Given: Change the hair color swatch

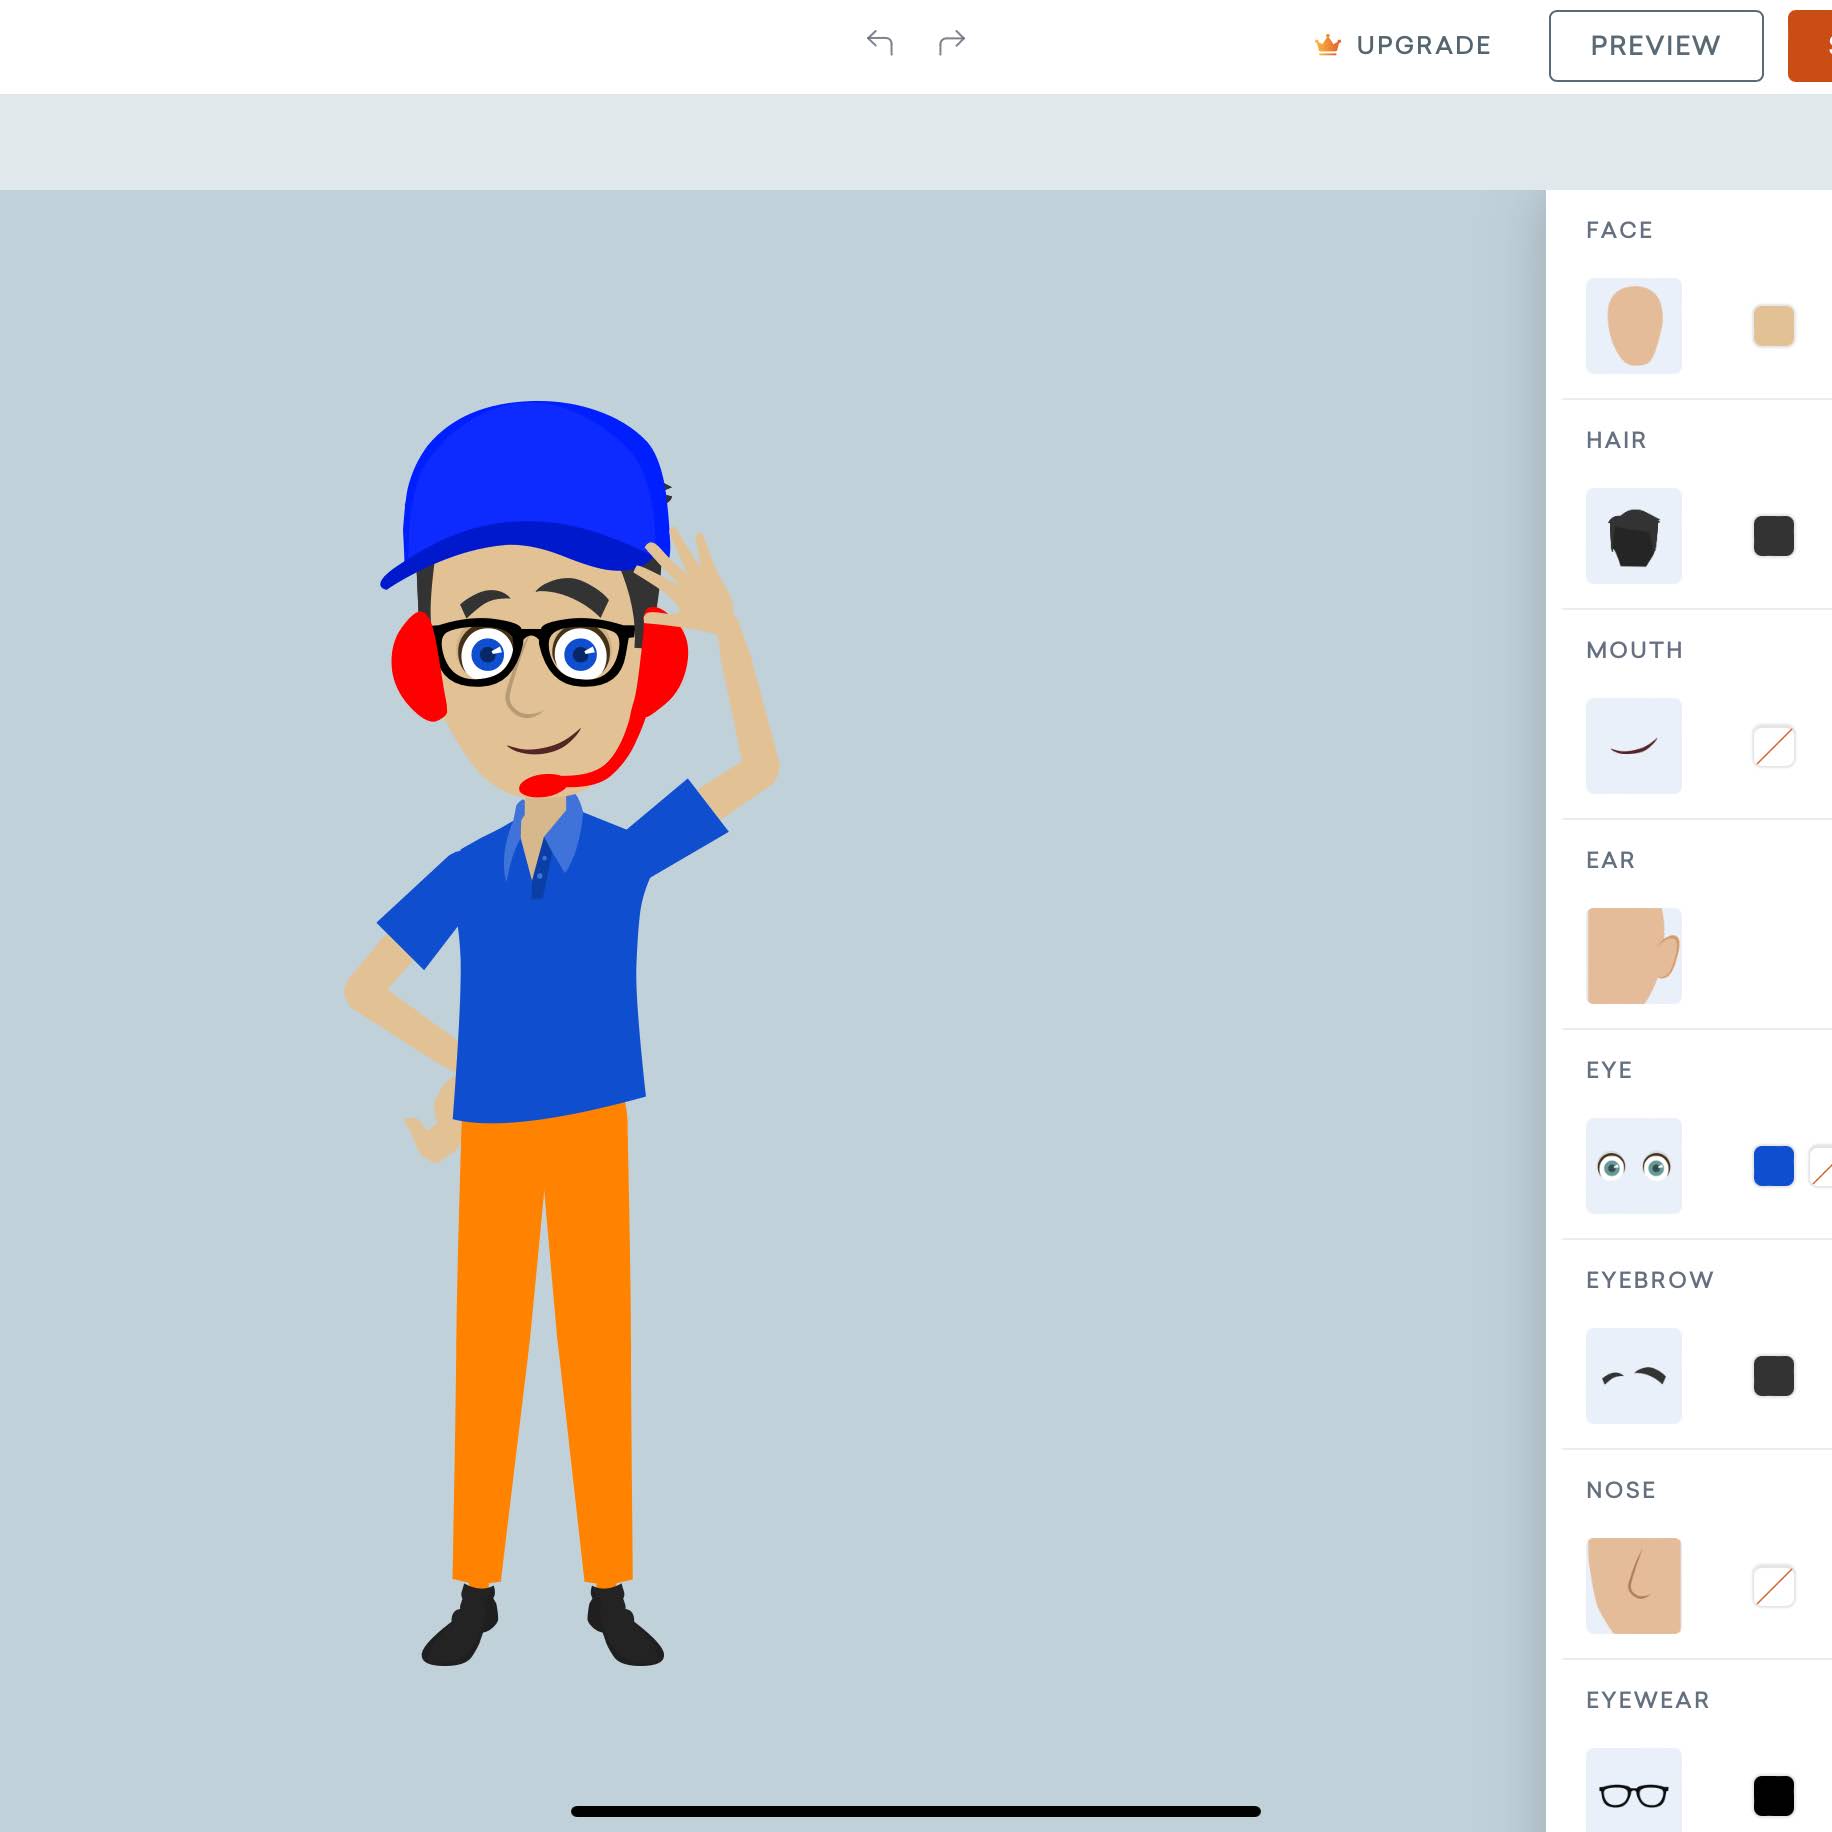Looking at the screenshot, I should click(x=1773, y=535).
